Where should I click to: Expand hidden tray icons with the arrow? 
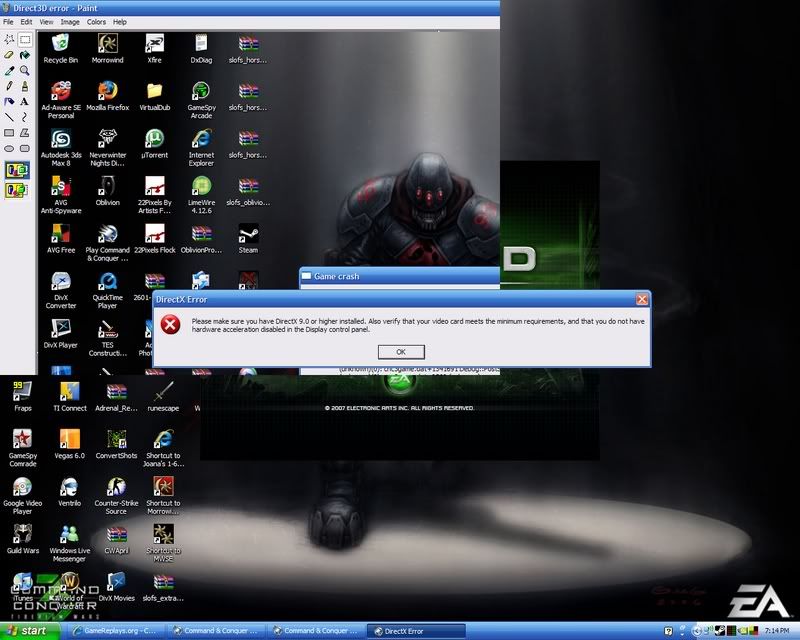(x=695, y=631)
